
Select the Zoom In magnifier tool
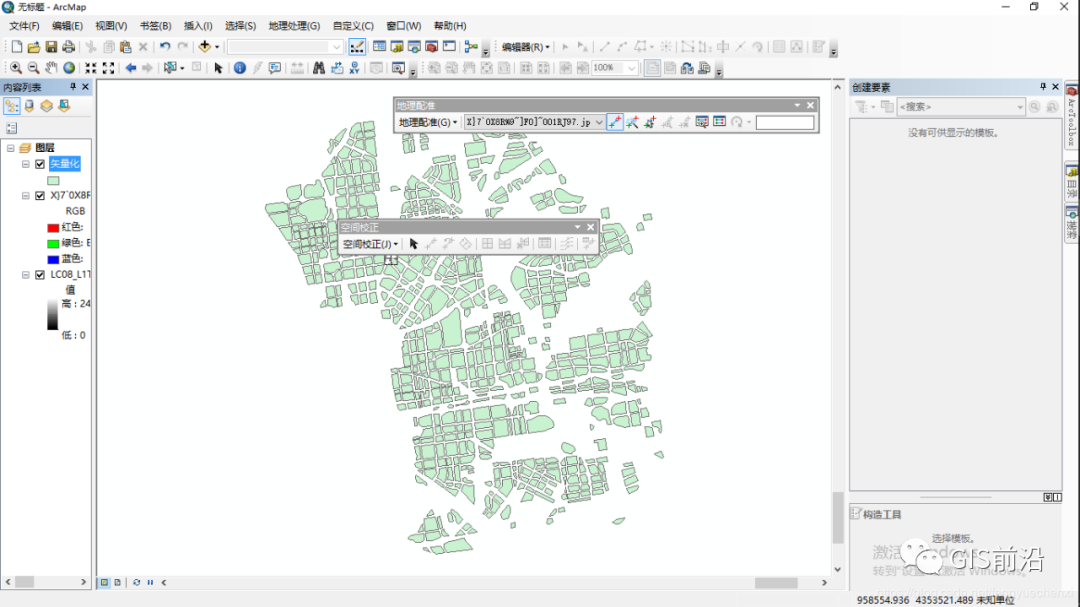pos(16,68)
